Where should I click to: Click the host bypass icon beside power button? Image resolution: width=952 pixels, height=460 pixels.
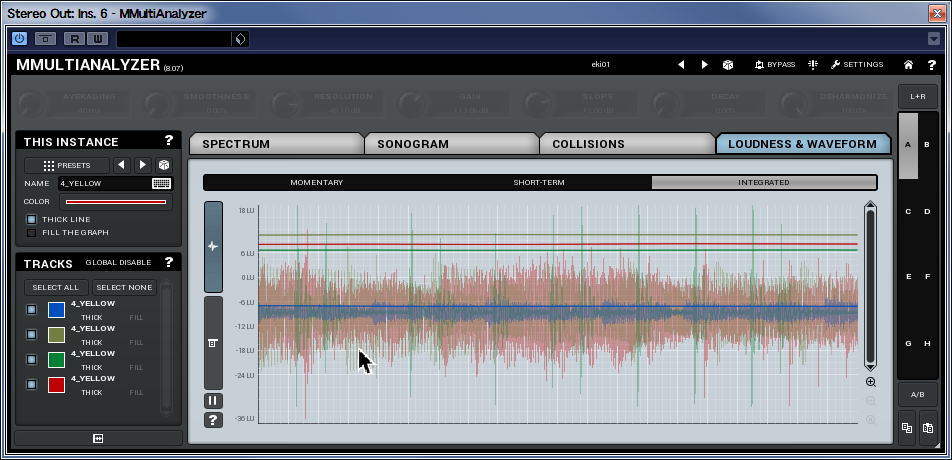coord(46,39)
